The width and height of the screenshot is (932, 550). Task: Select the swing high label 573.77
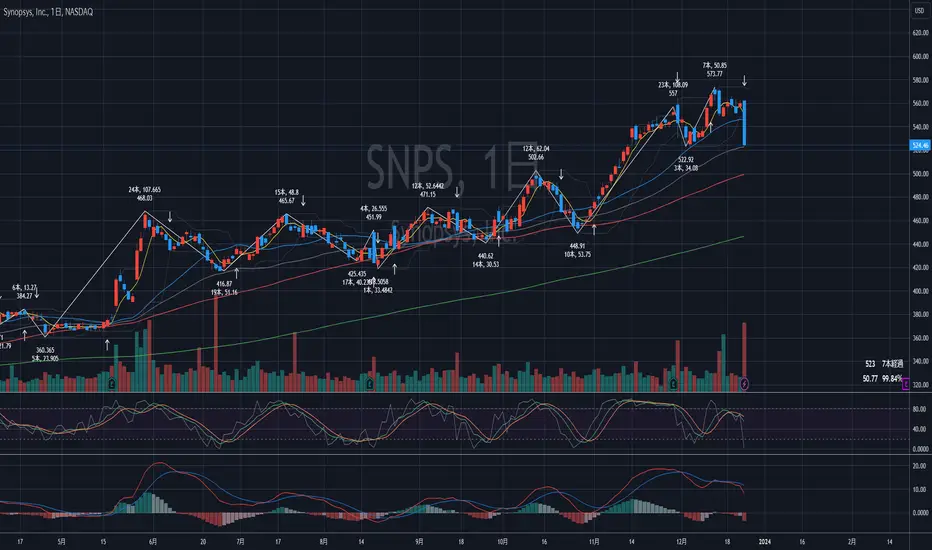tap(714, 74)
